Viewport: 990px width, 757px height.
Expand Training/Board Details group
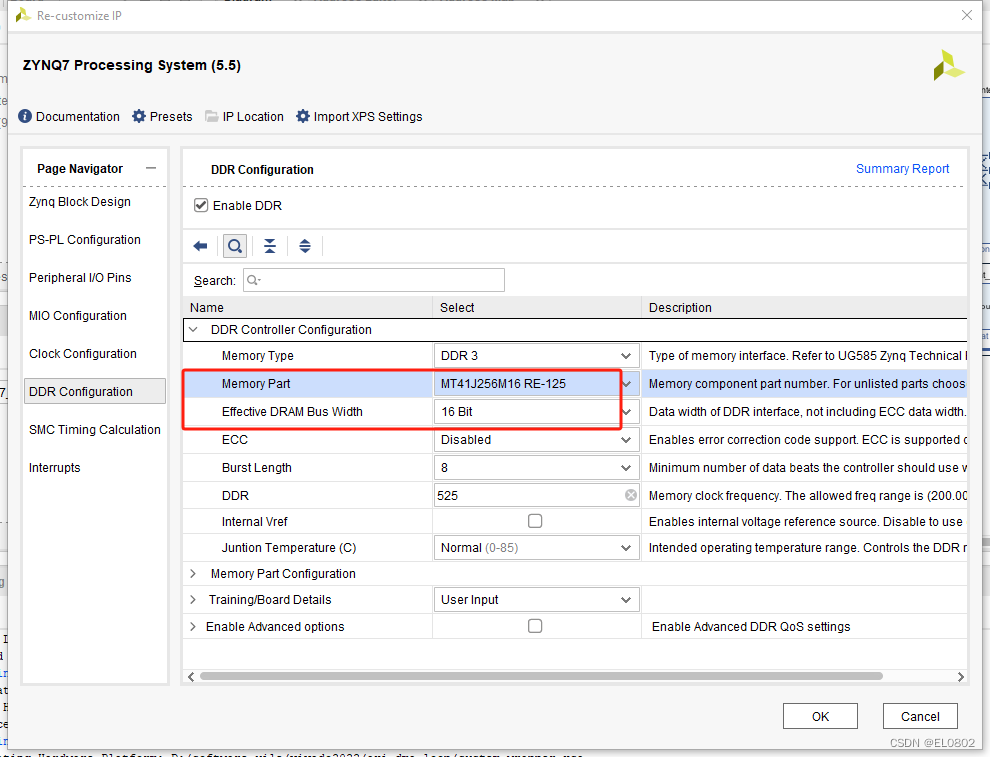(193, 599)
